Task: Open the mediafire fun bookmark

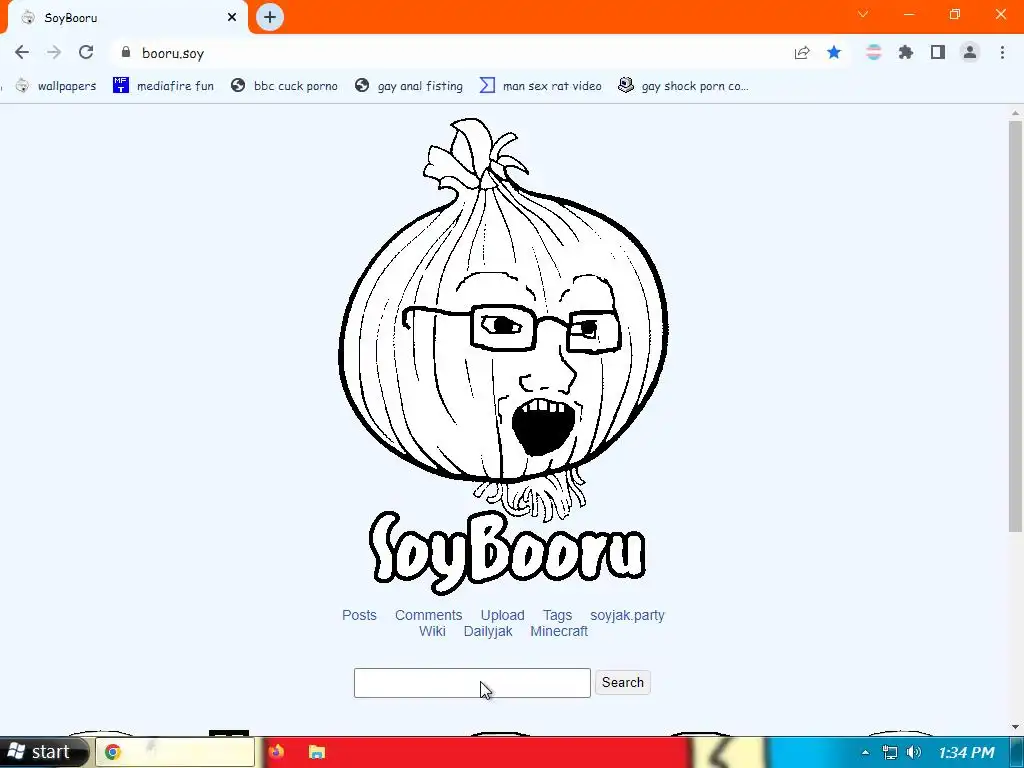Action: click(163, 86)
